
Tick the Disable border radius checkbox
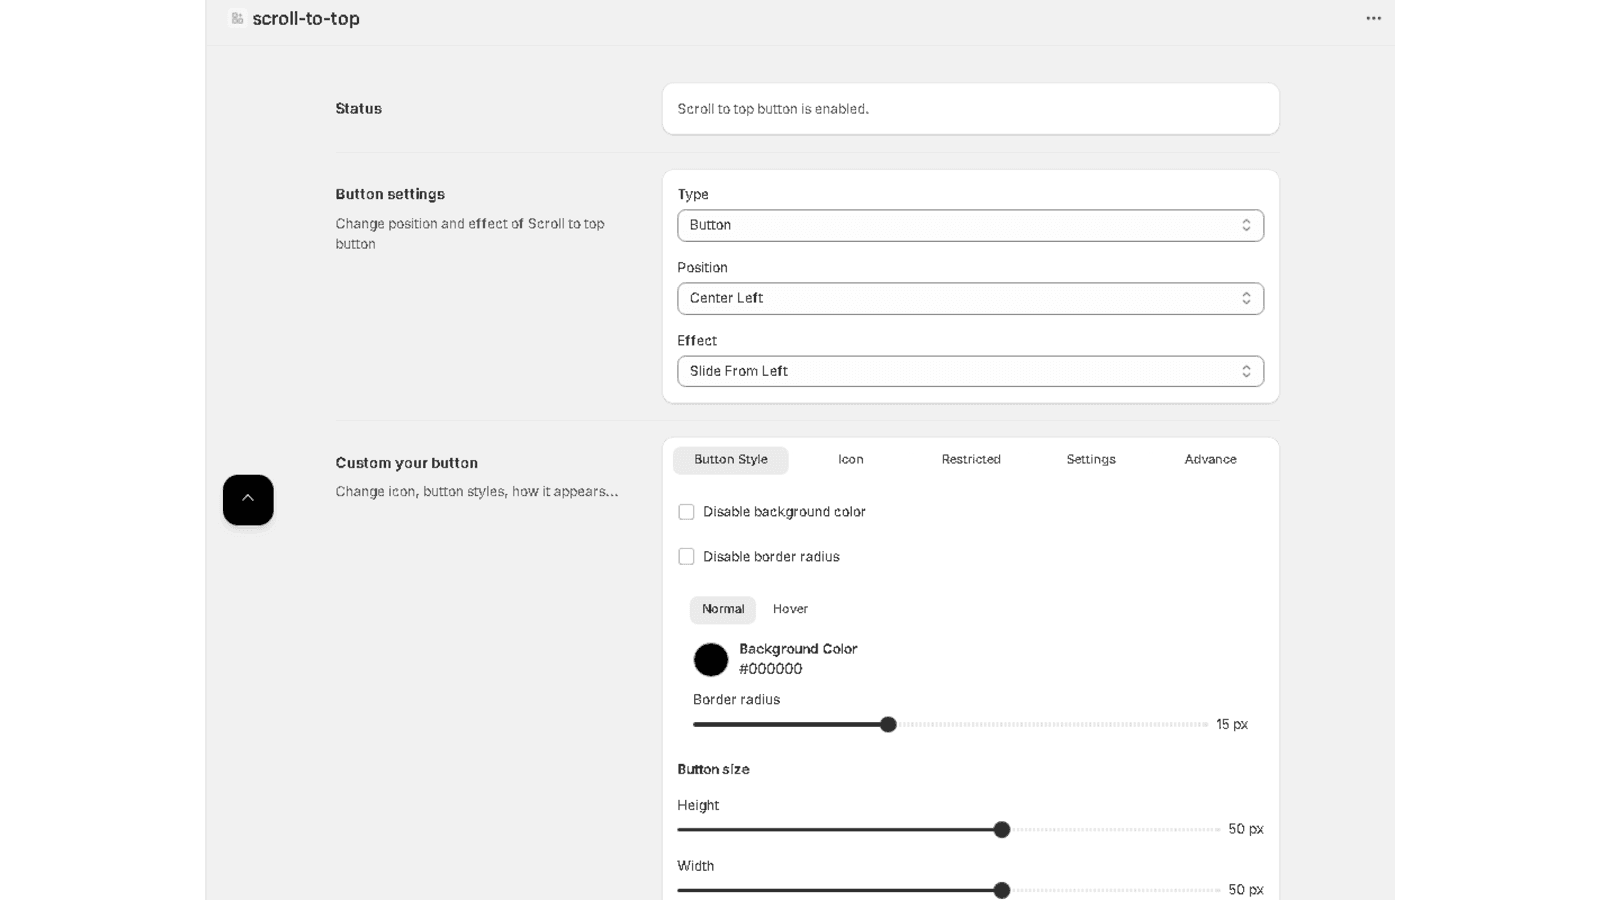tap(686, 557)
